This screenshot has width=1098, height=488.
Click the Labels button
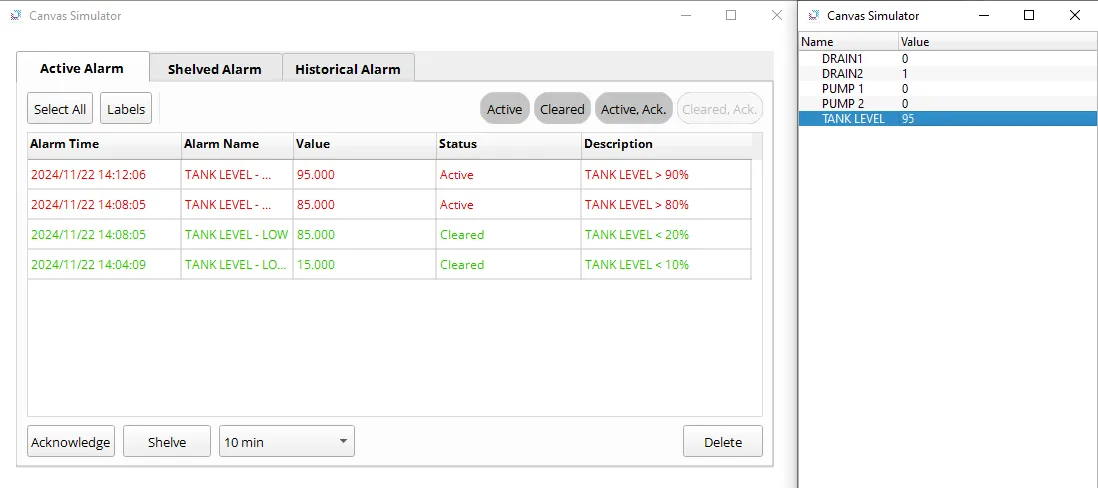pyautogui.click(x=126, y=109)
